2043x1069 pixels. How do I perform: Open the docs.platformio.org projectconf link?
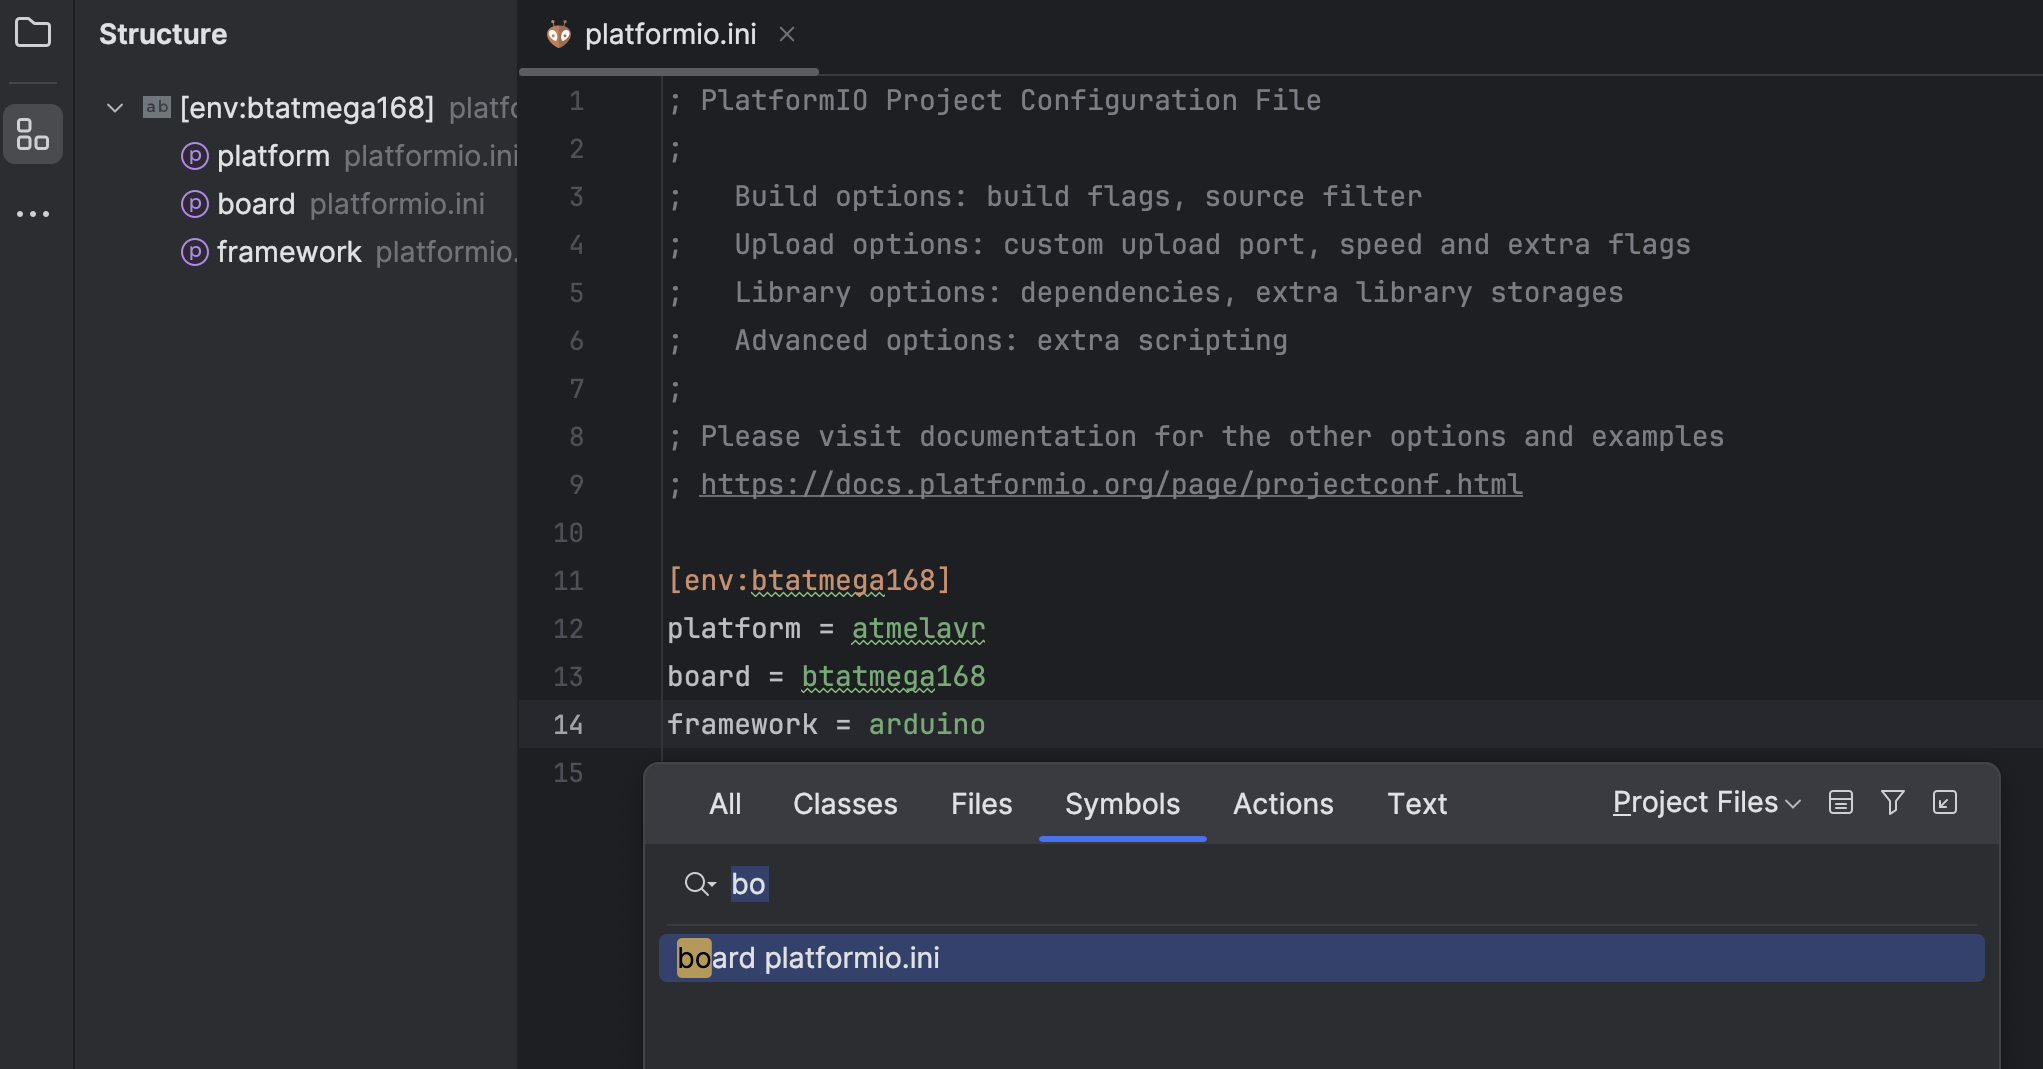point(1110,484)
